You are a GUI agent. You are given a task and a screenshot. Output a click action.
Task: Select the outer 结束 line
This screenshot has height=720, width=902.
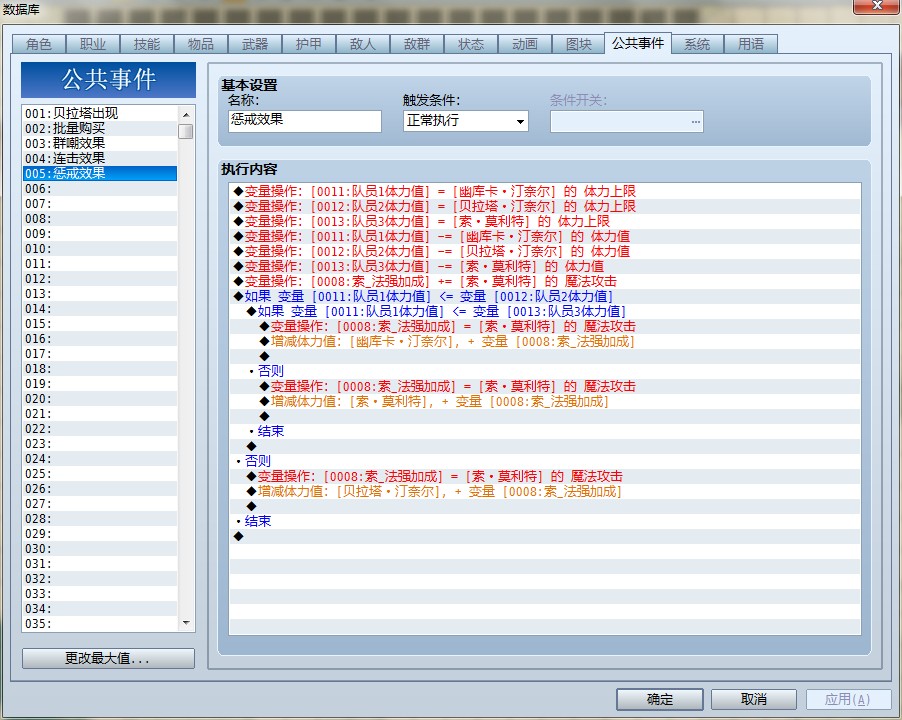tap(545, 521)
